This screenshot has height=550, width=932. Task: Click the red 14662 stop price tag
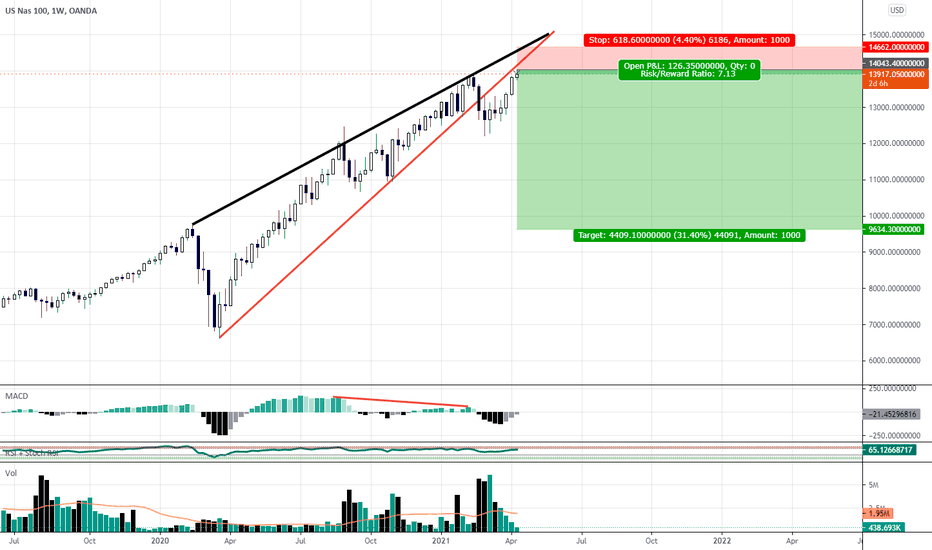coord(896,48)
